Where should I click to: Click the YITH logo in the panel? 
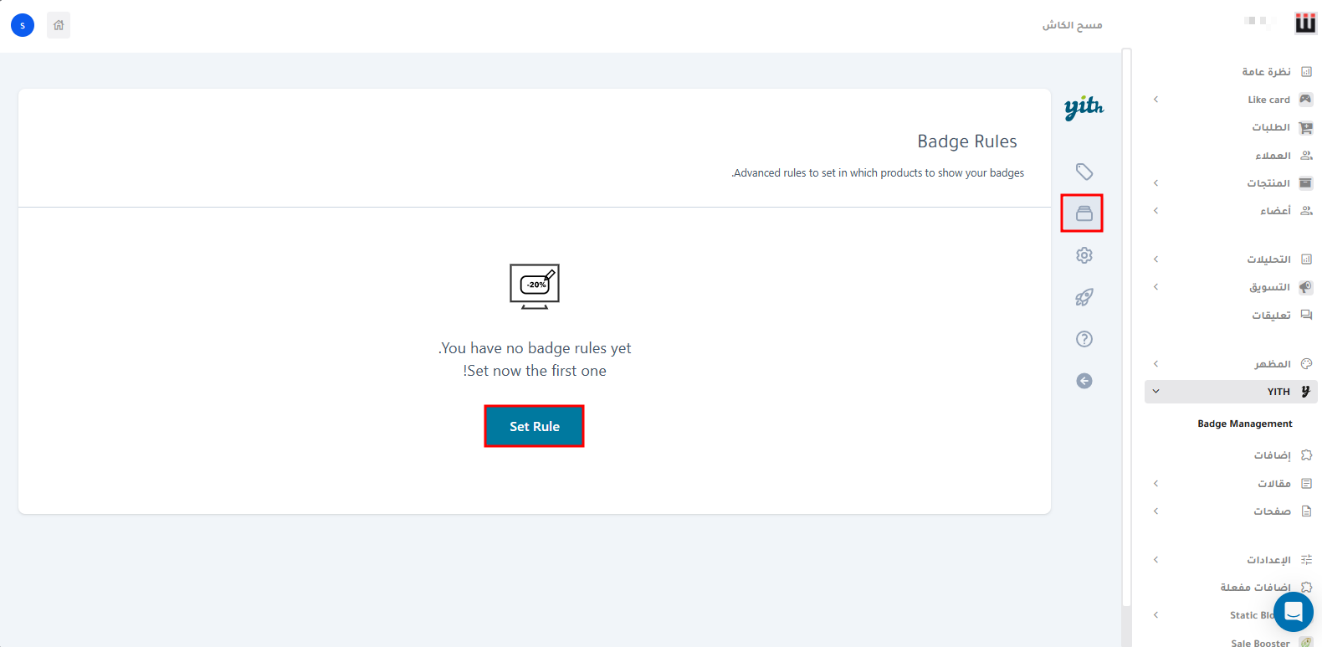tap(1083, 108)
